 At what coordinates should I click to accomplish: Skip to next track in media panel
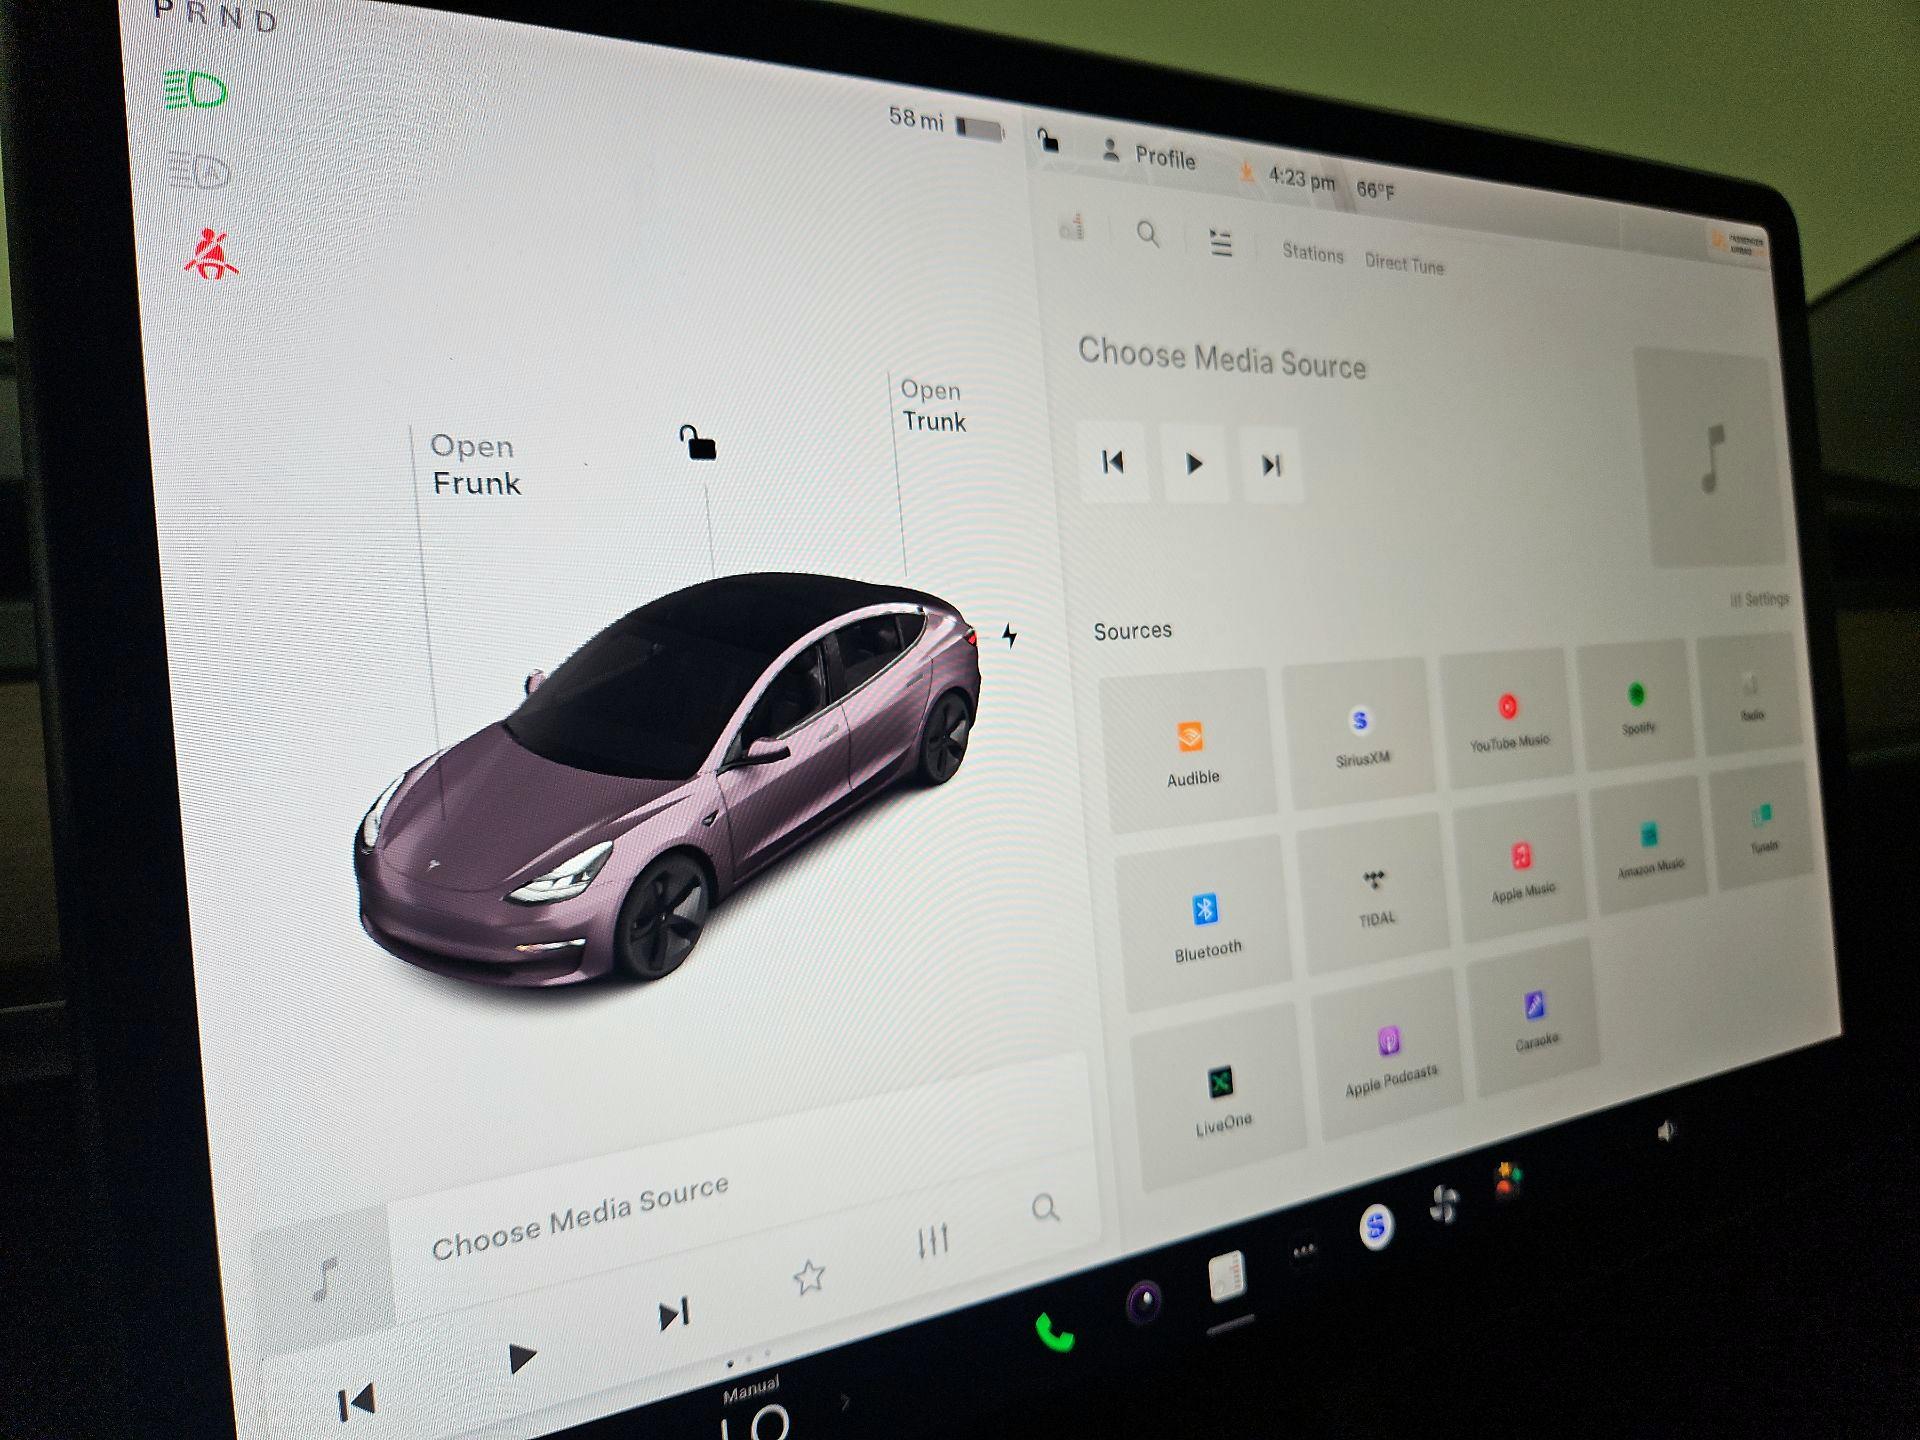(x=1271, y=465)
